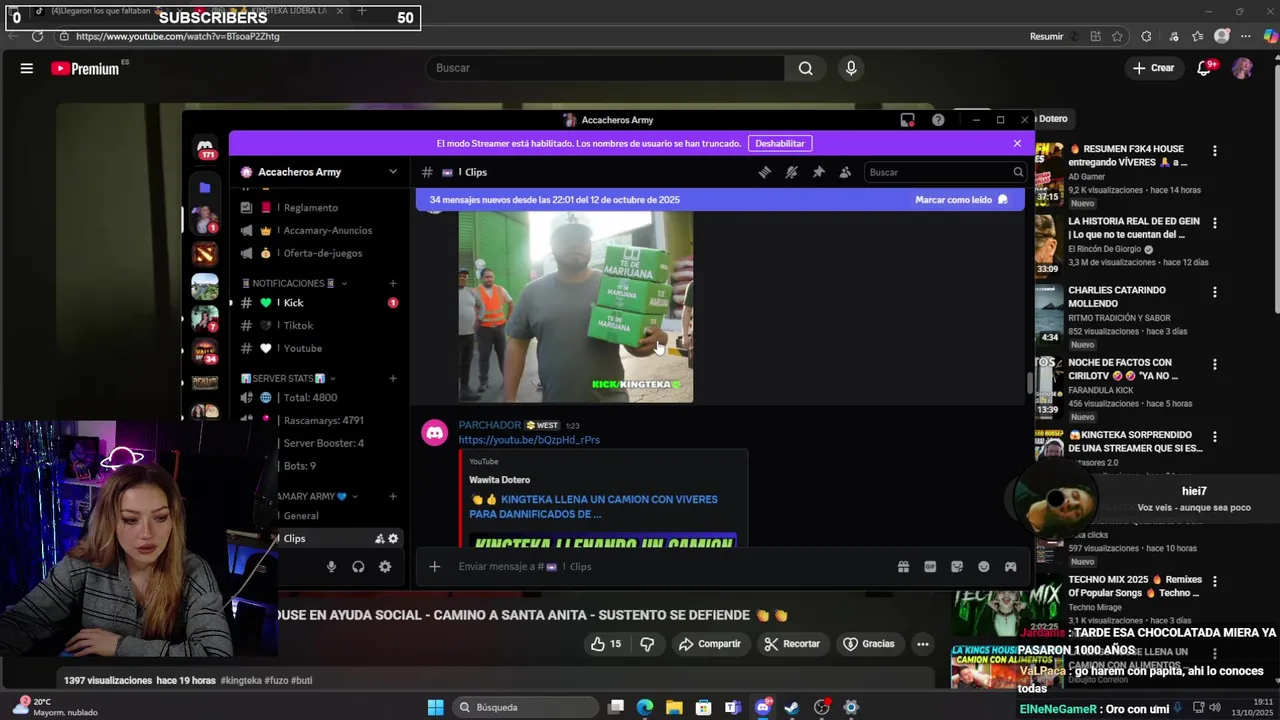Open options for CHARLIES CATARINDO video
The image size is (1280, 720).
point(1215,292)
